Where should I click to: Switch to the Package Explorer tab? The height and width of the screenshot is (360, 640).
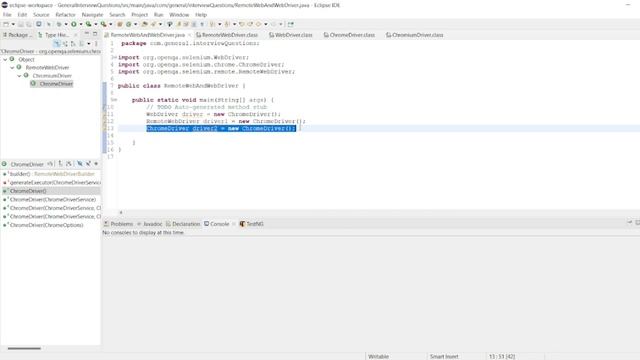(17, 35)
